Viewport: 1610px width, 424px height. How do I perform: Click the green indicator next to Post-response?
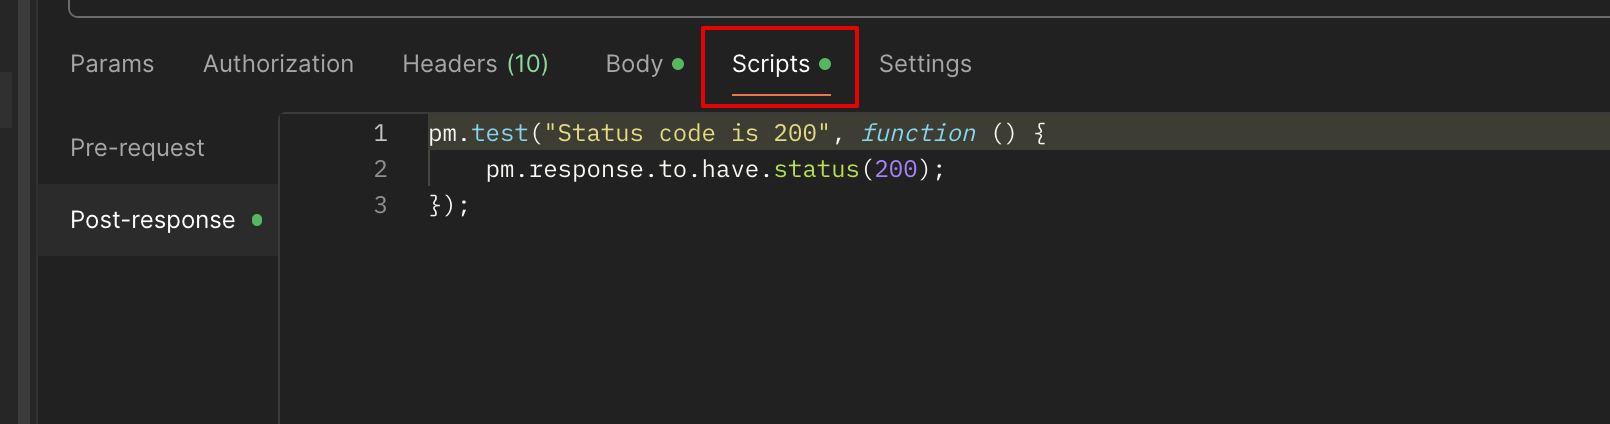257,220
